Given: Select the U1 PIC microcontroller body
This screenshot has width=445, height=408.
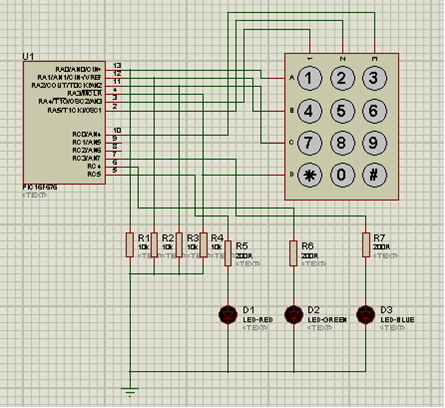Looking at the screenshot, I should click(64, 123).
